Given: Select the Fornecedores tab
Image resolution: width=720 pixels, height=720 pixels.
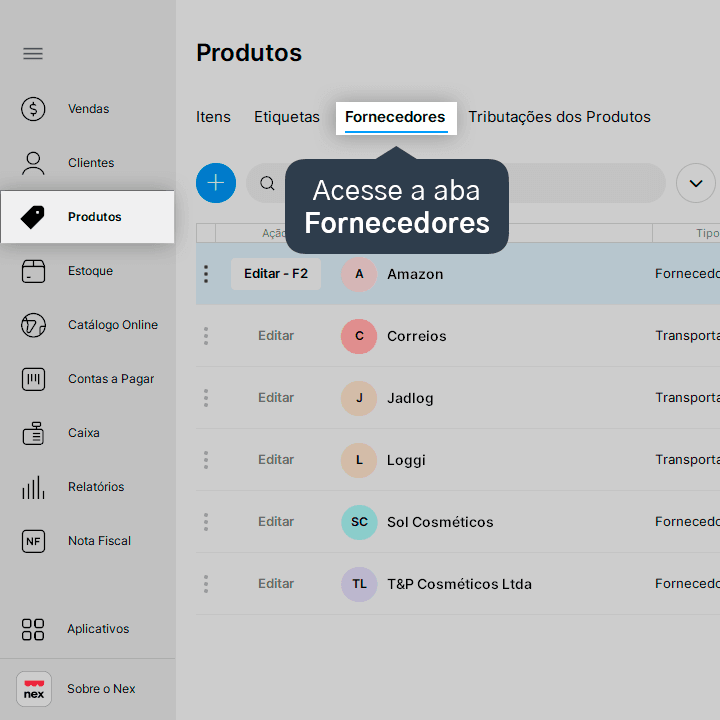Looking at the screenshot, I should pyautogui.click(x=396, y=118).
